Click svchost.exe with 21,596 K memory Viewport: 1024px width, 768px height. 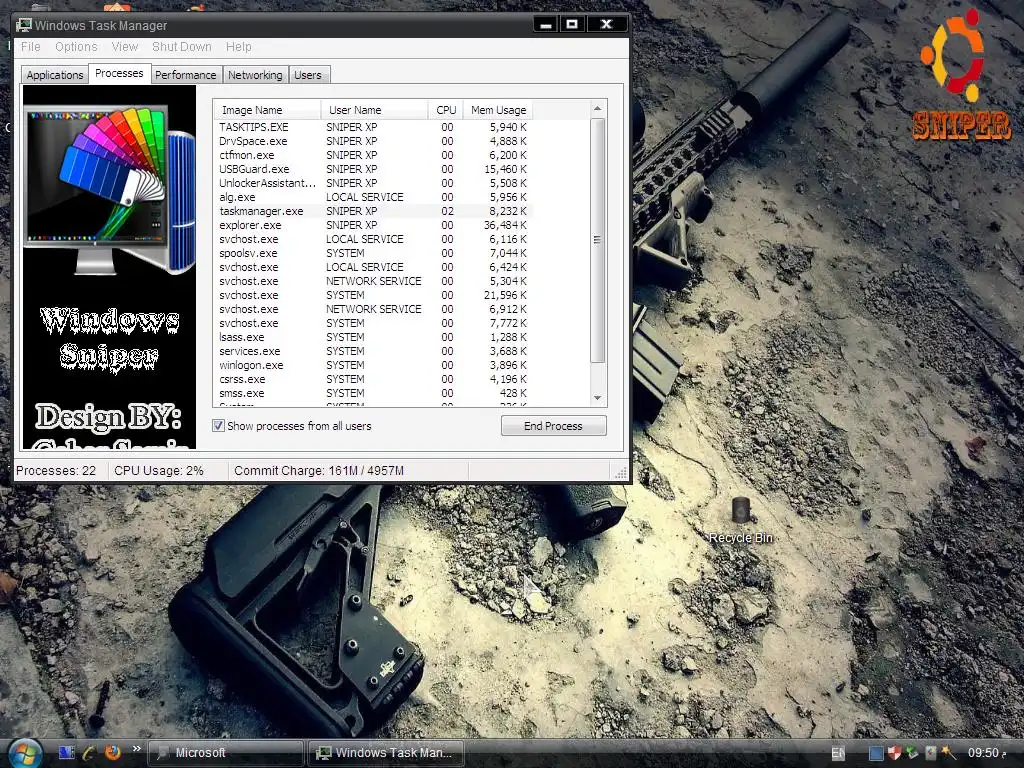pos(373,295)
